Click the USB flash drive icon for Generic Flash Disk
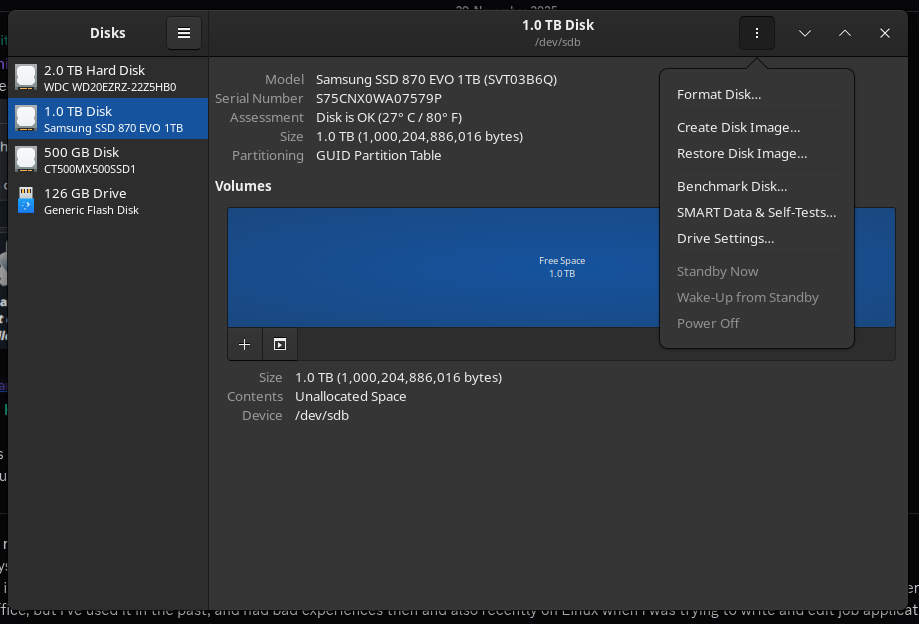The image size is (919, 624). pyautogui.click(x=27, y=200)
